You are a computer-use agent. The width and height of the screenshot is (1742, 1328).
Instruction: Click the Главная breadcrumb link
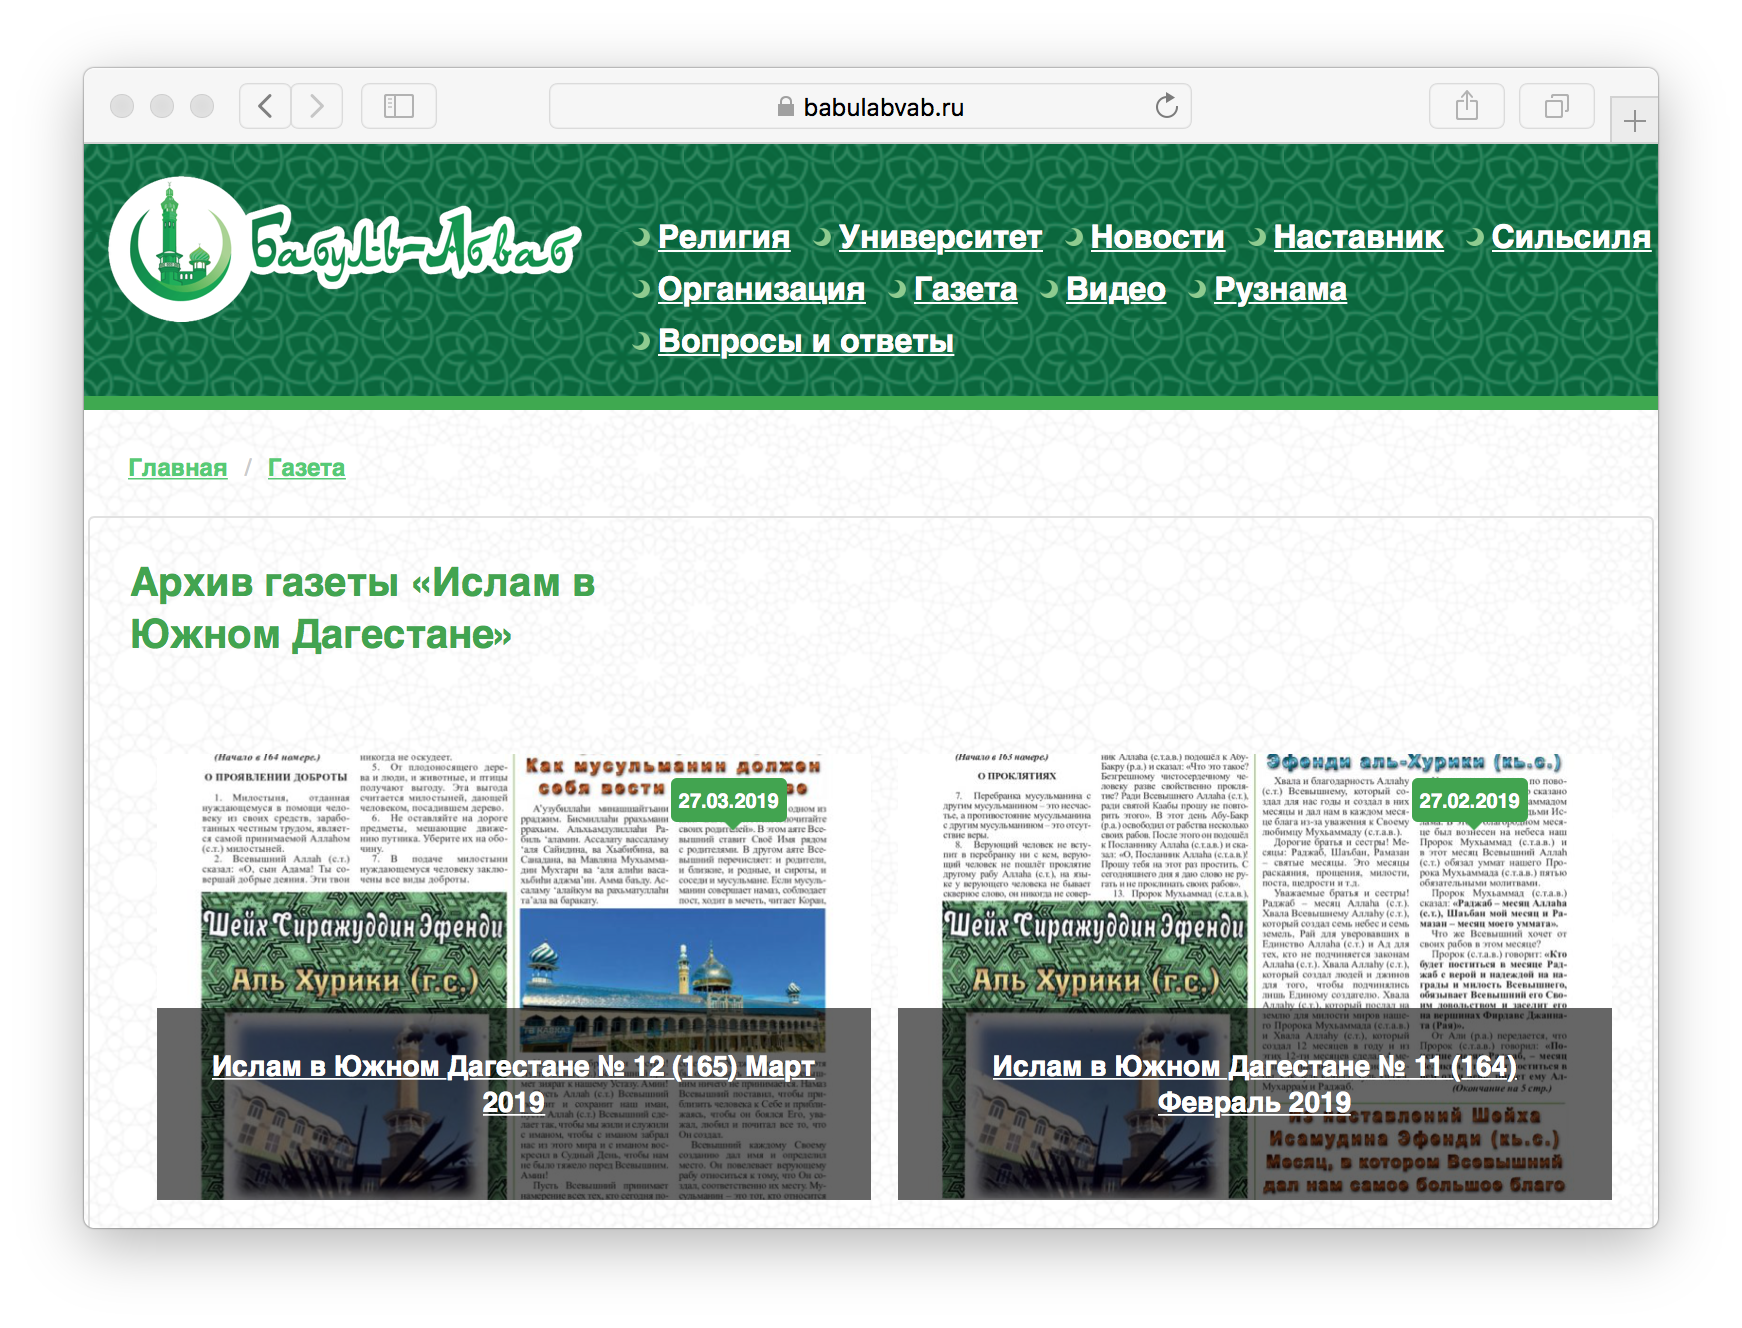tap(178, 468)
